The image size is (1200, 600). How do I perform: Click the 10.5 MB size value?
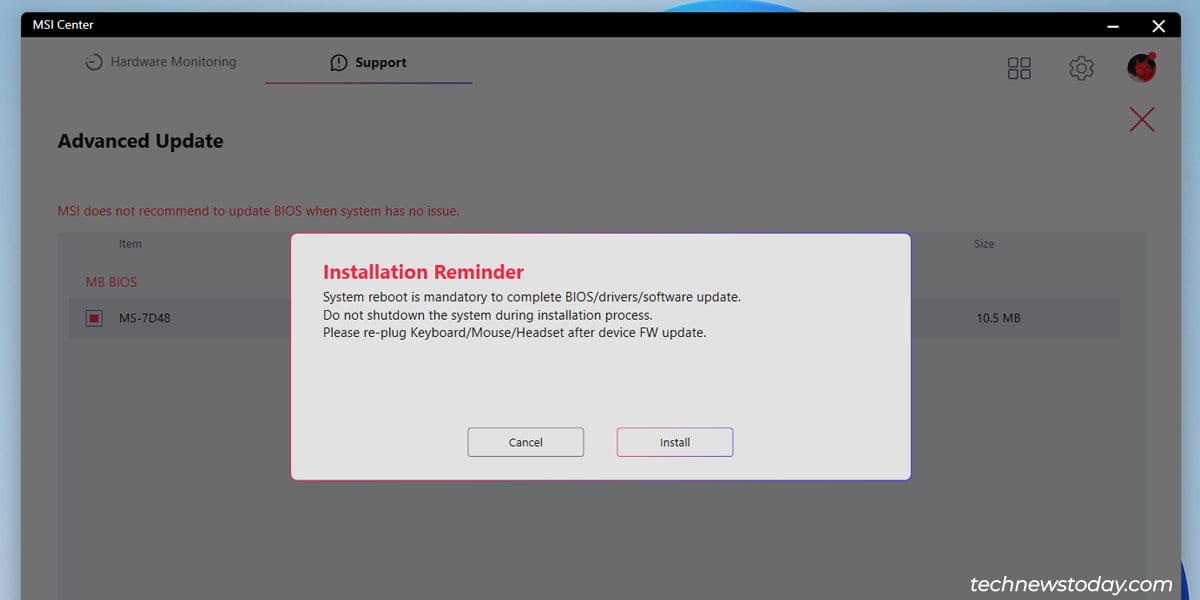(998, 318)
